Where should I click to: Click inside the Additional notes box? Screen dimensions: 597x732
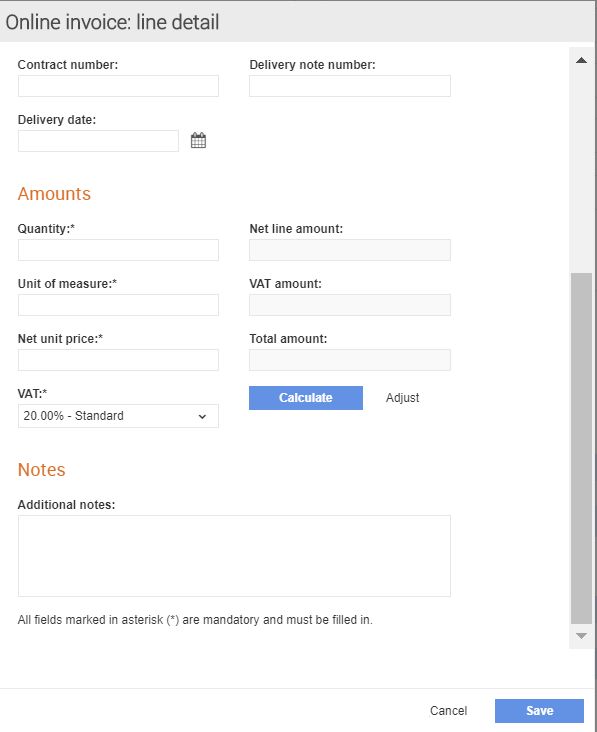234,556
